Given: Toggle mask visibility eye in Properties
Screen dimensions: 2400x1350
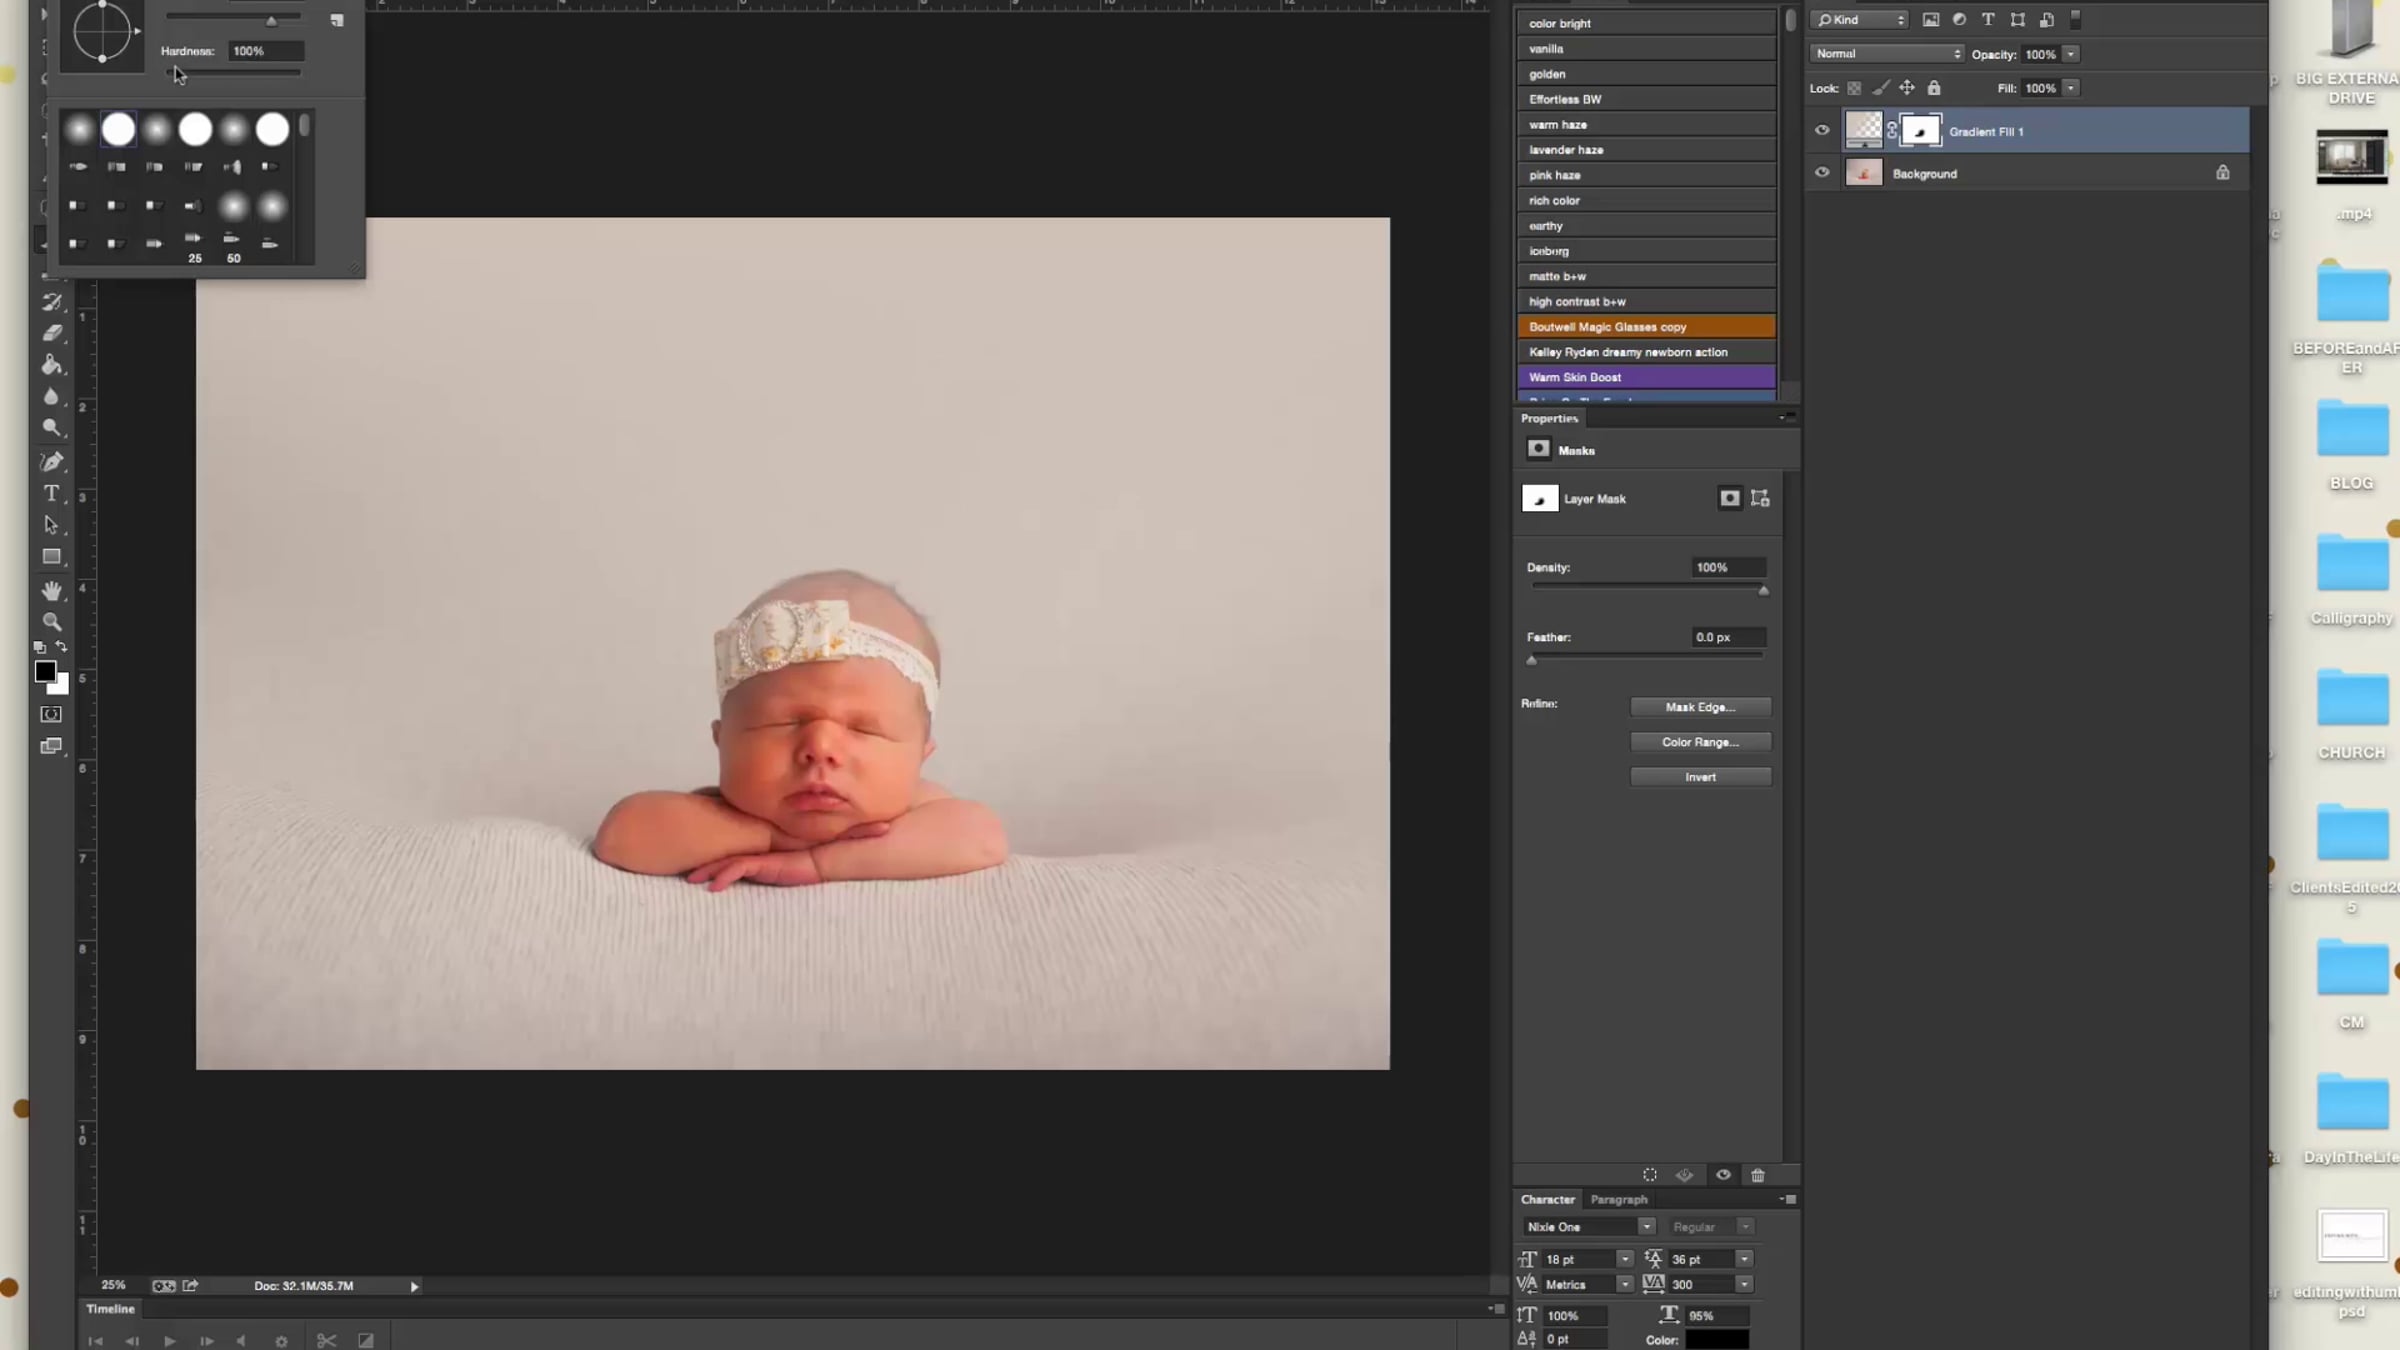Looking at the screenshot, I should click(x=1723, y=1175).
